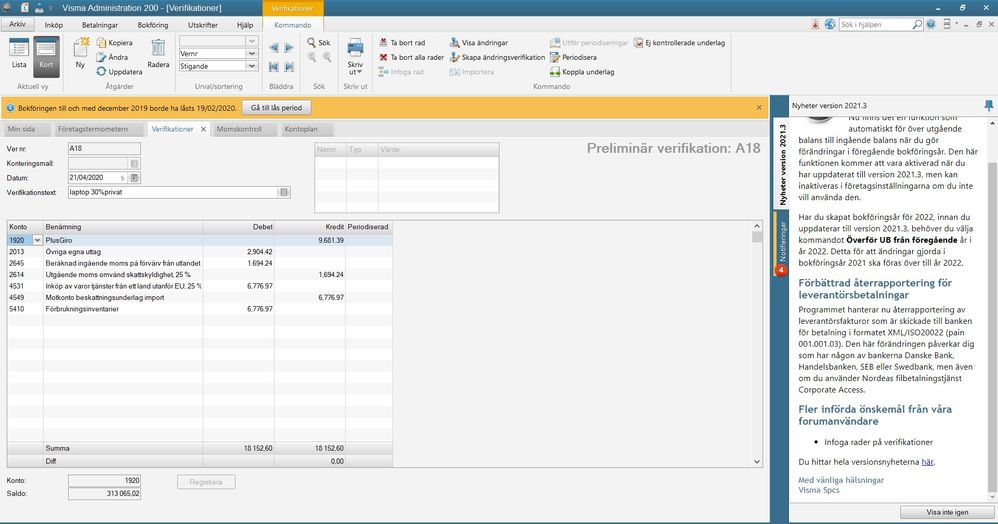Expand the Konto 1920 cell dropdown
Image resolution: width=998 pixels, height=524 pixels.
click(38, 240)
